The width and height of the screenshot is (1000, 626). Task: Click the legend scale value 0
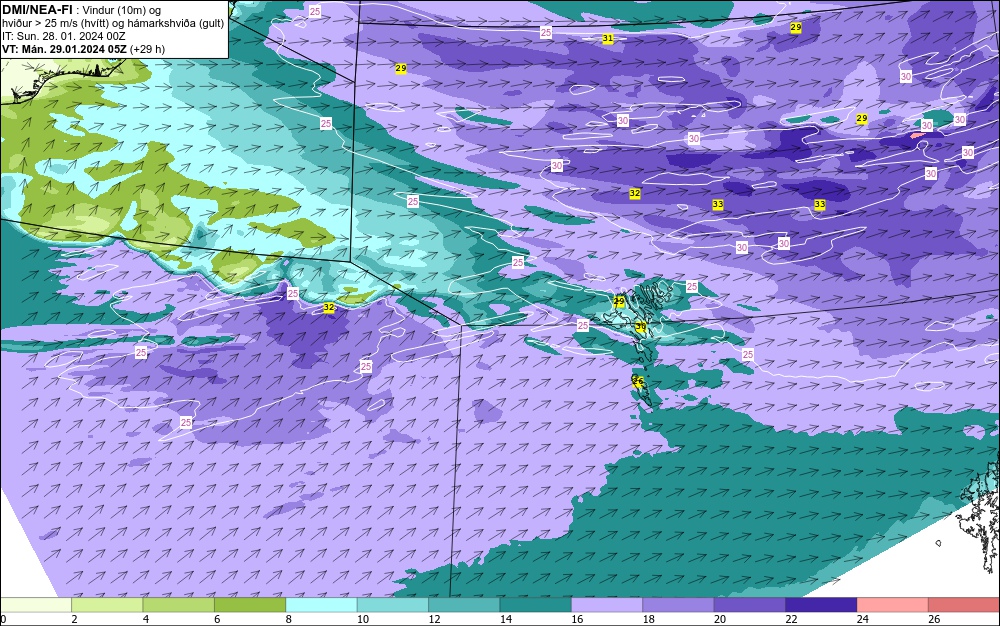tap(3, 619)
